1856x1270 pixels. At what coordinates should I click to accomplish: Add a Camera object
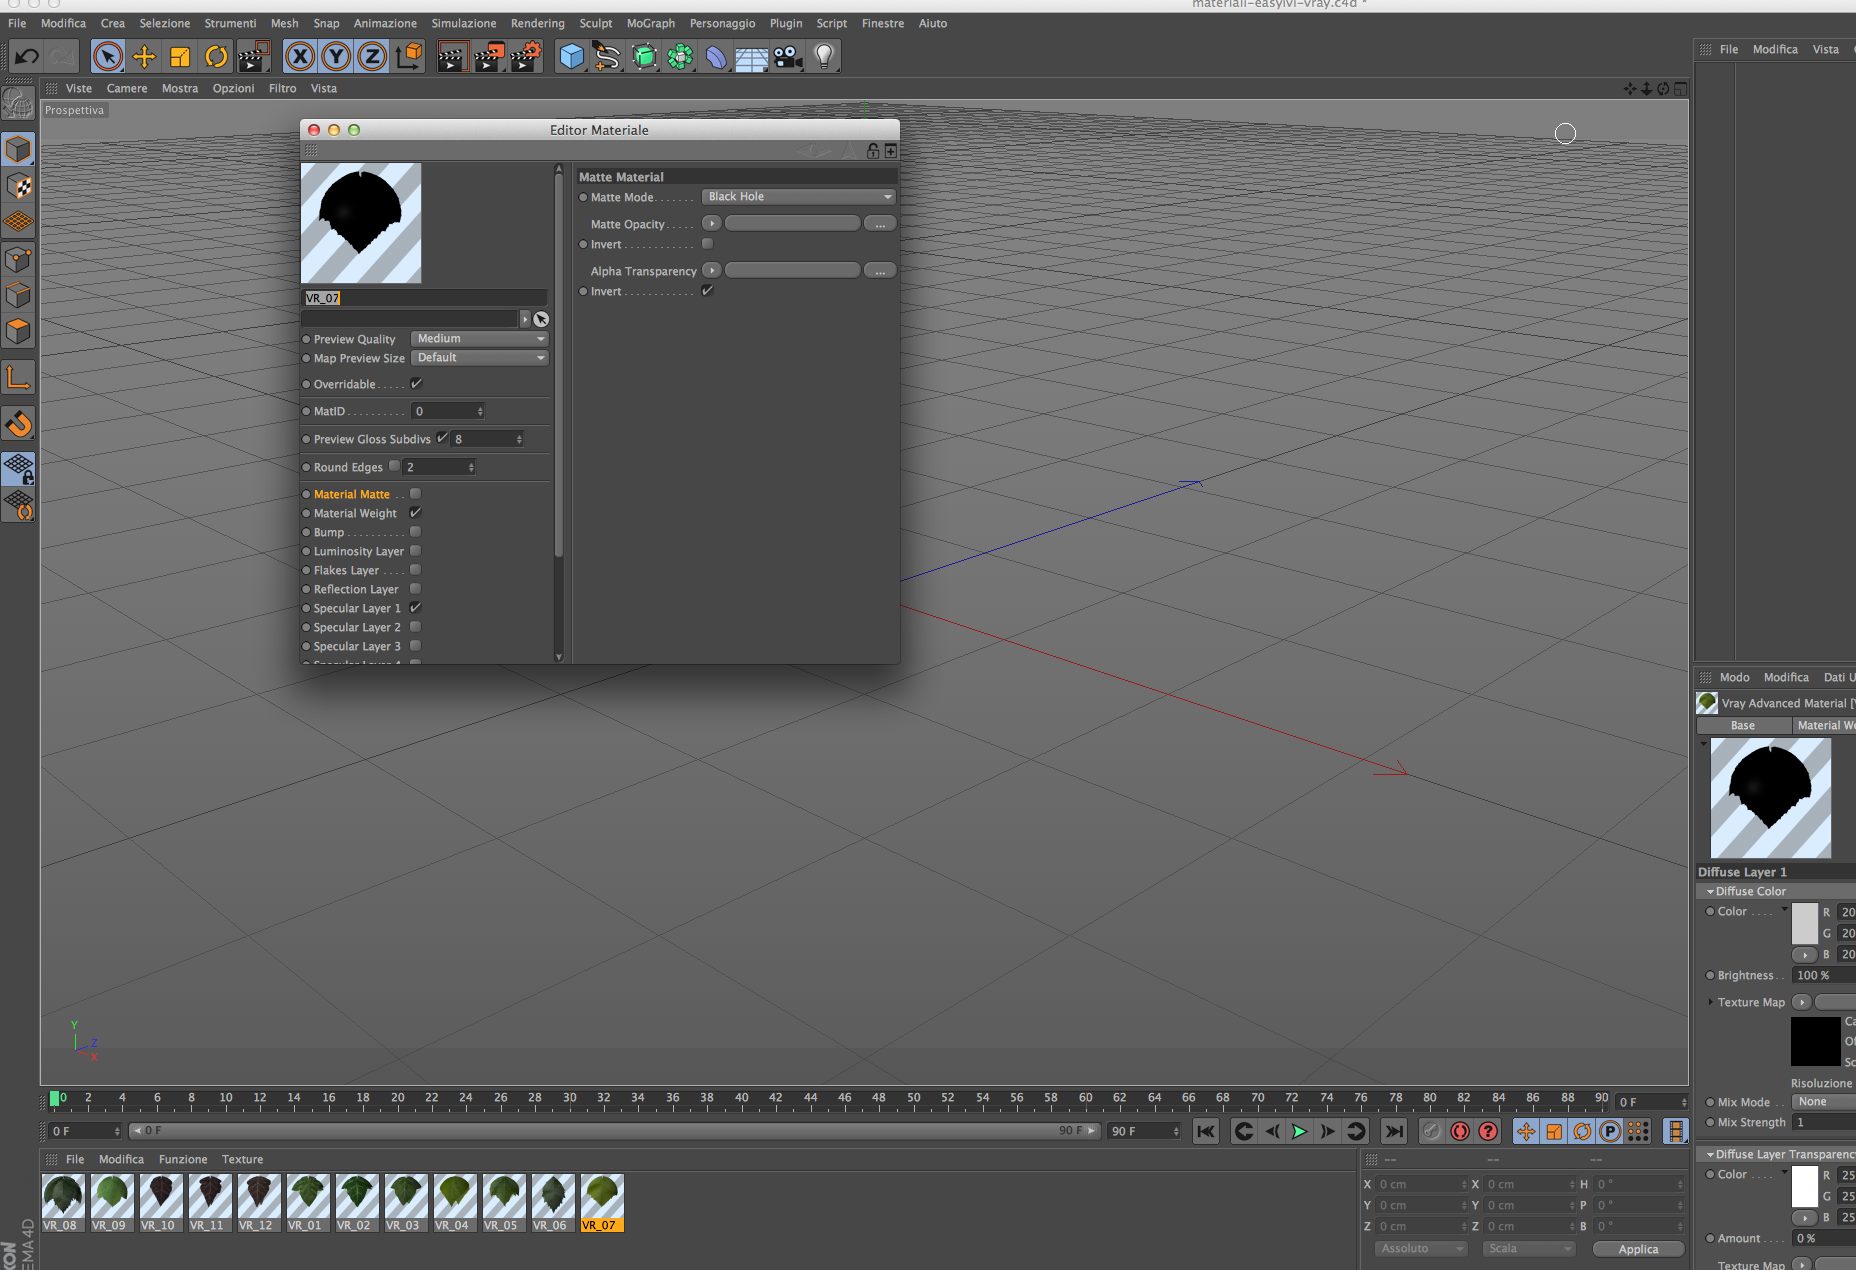[788, 56]
